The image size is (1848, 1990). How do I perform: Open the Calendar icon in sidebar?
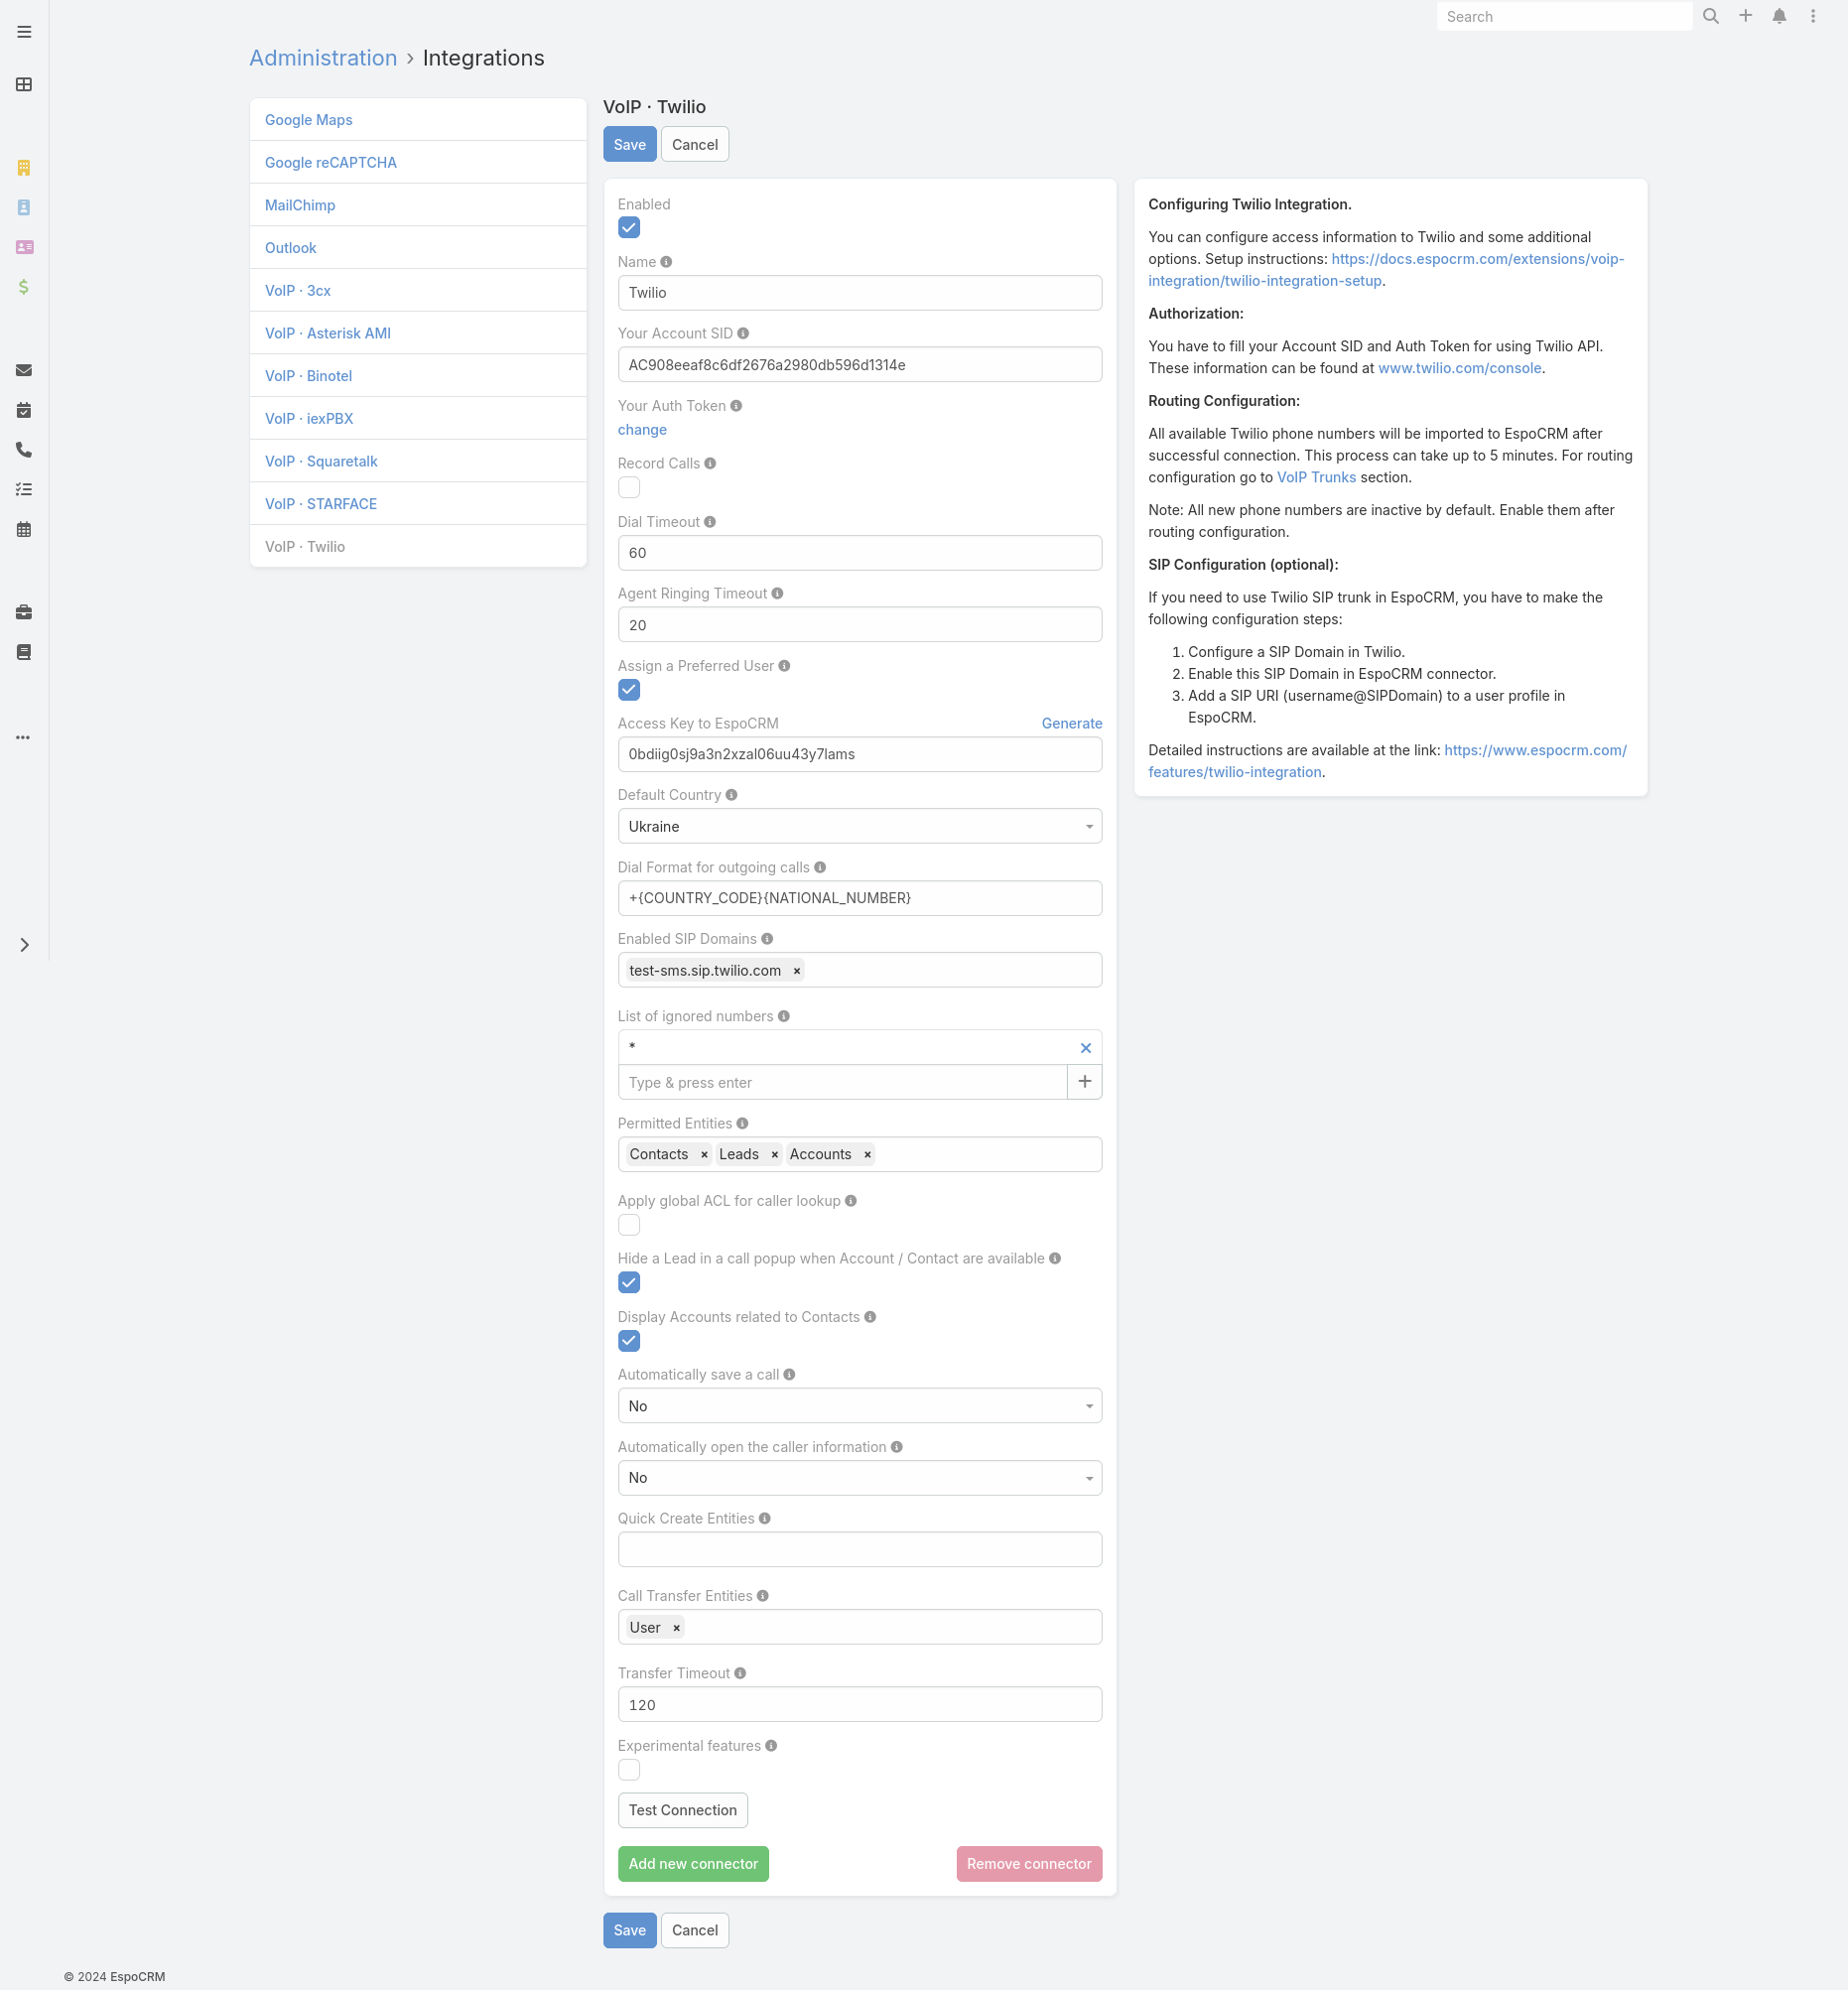point(23,530)
